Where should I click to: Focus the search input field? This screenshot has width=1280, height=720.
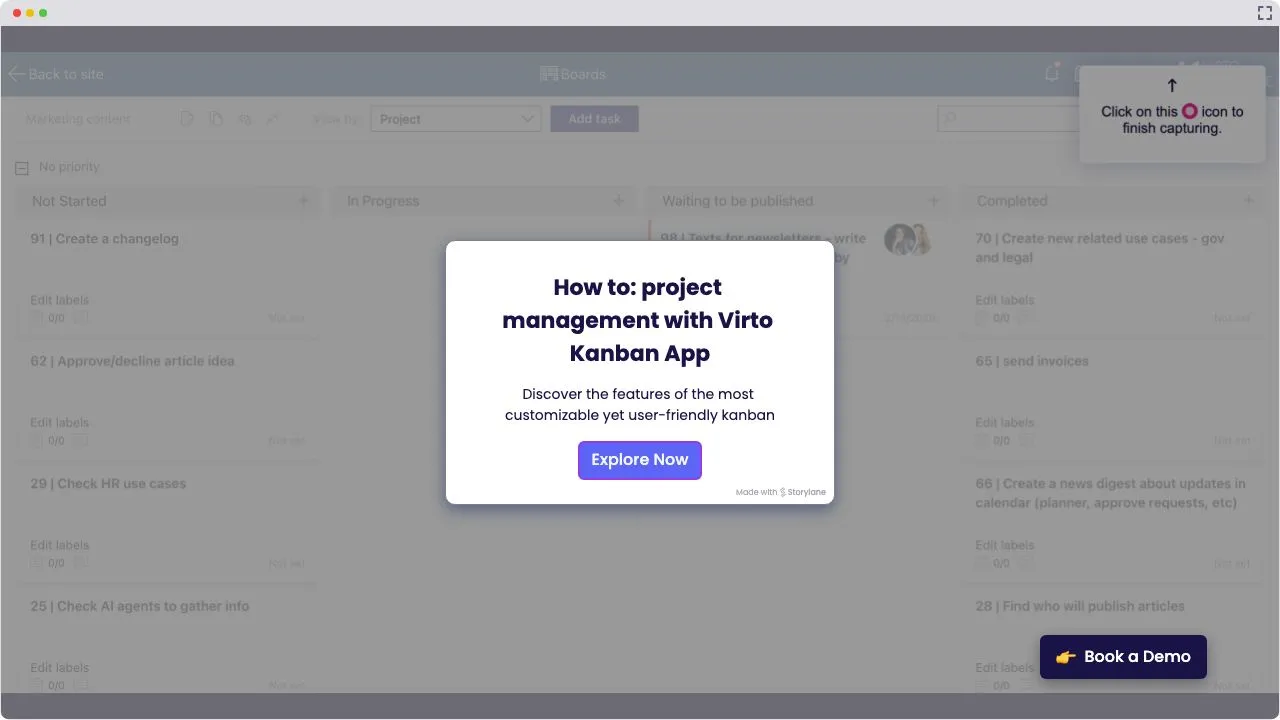(x=1008, y=119)
